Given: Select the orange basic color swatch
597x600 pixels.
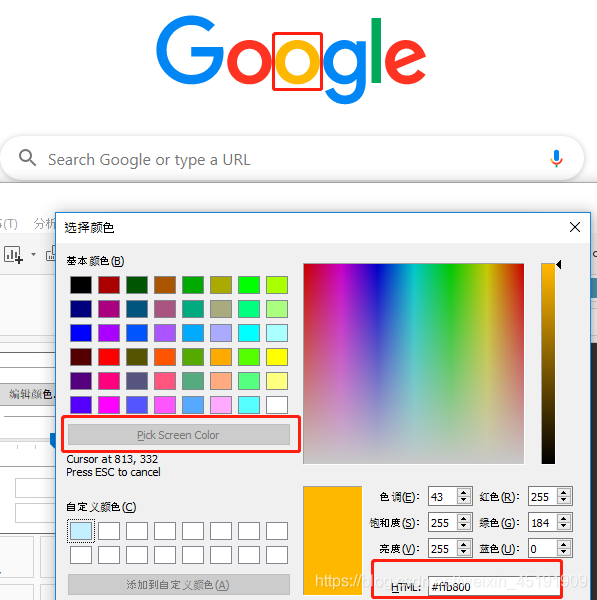Looking at the screenshot, I should [x=221, y=357].
